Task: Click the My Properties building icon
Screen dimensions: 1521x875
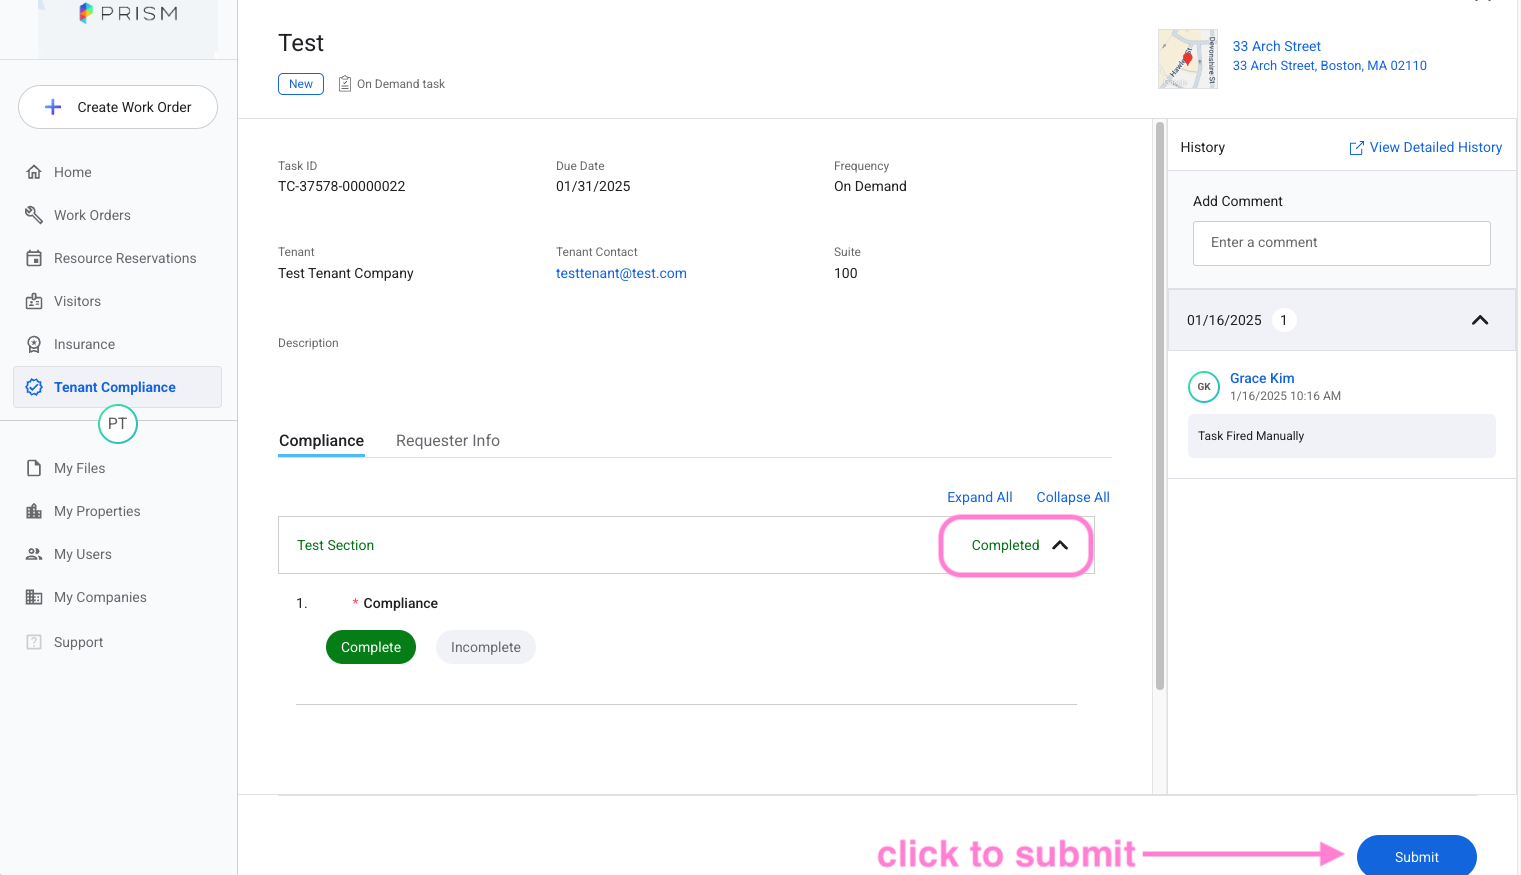Action: (34, 511)
